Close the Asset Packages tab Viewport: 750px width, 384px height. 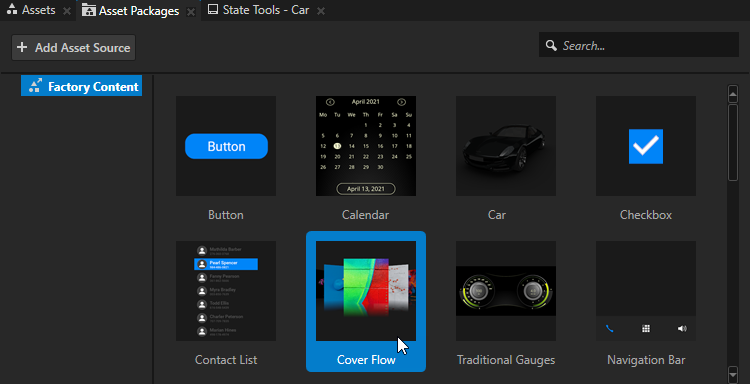click(191, 11)
